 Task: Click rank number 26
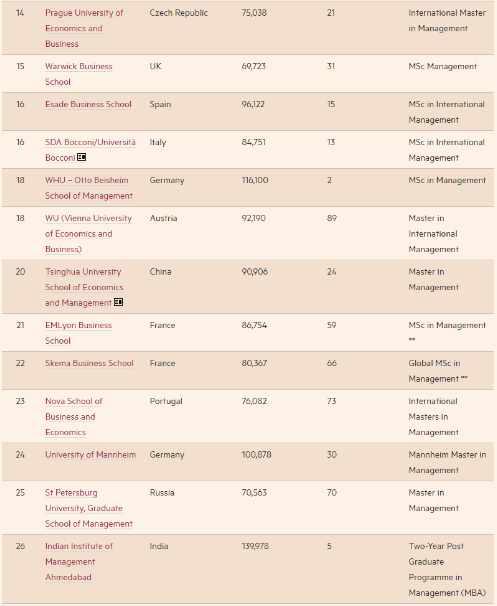click(x=20, y=546)
